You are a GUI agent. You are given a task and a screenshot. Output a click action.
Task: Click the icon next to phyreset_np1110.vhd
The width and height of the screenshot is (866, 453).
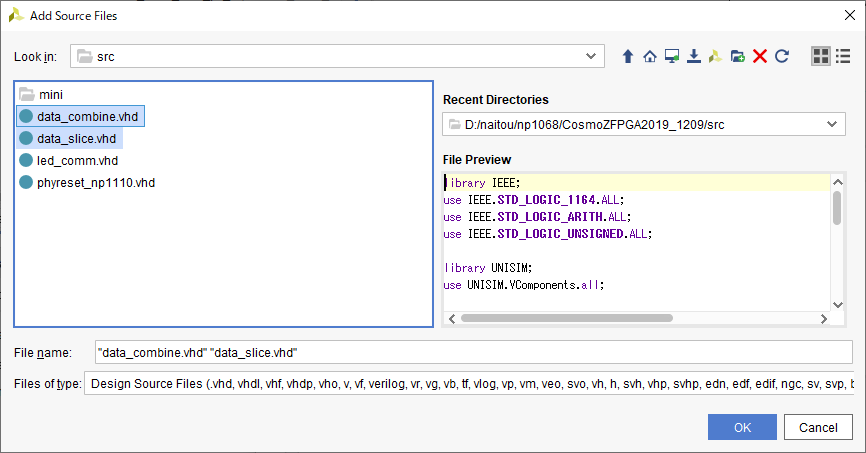click(x=26, y=182)
